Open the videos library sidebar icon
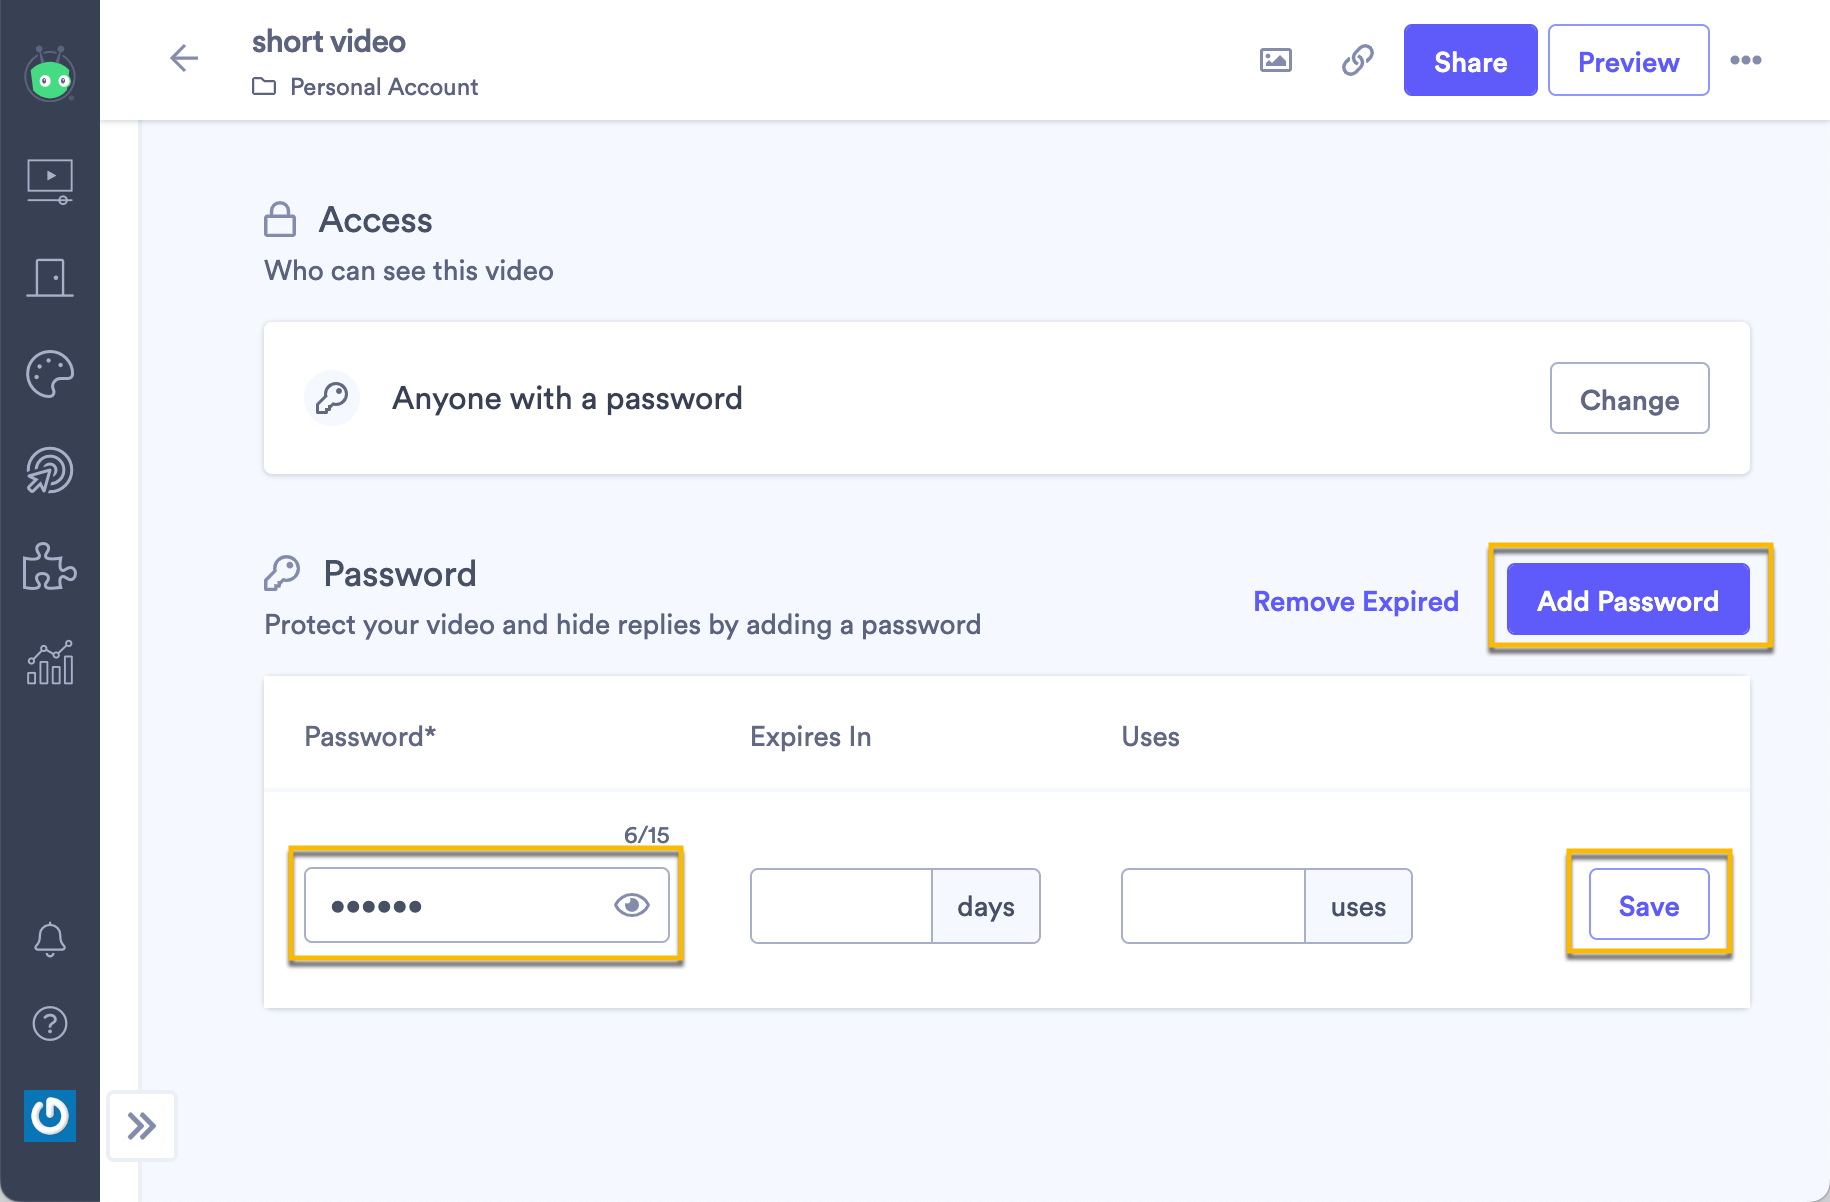Screen dimensions: 1830x1202 click(50, 181)
